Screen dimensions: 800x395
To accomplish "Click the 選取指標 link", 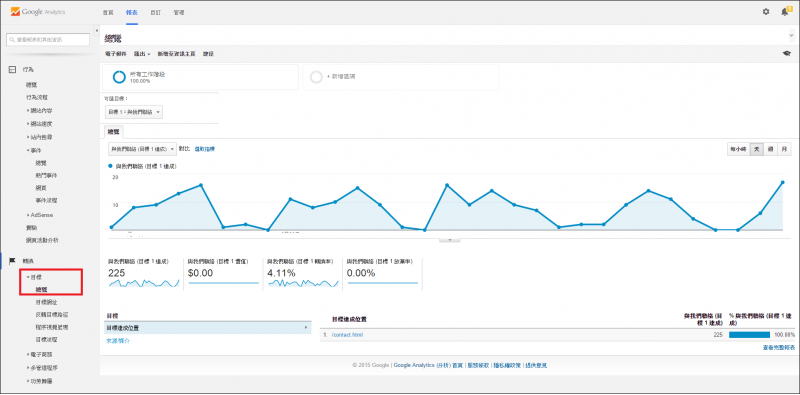I will pyautogui.click(x=205, y=149).
